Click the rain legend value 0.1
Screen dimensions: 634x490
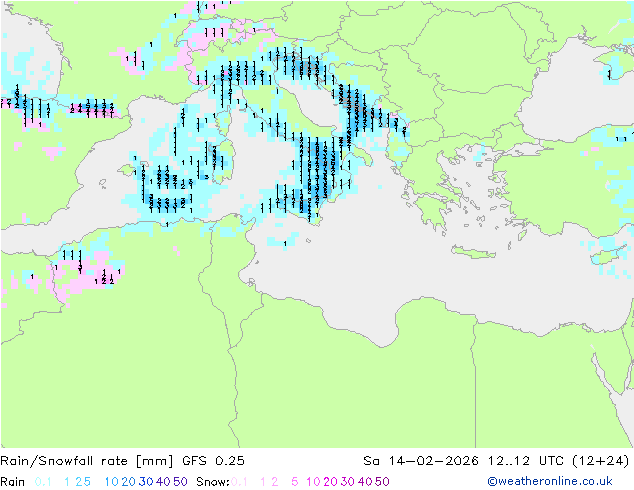(x=43, y=482)
